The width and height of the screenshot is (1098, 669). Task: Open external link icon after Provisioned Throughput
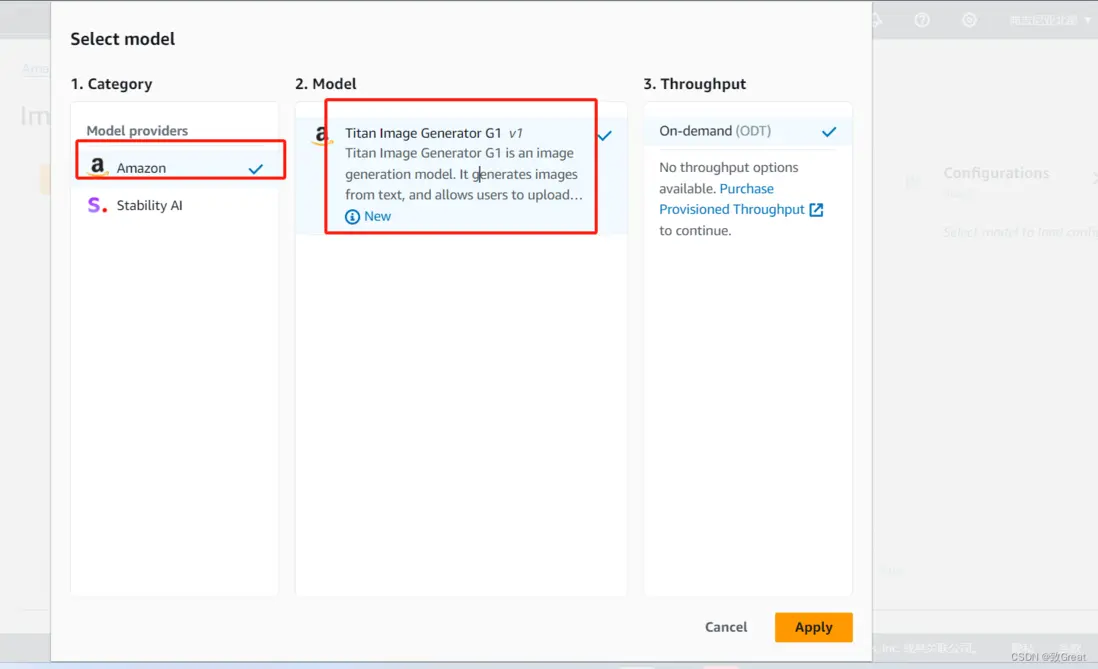click(x=816, y=210)
